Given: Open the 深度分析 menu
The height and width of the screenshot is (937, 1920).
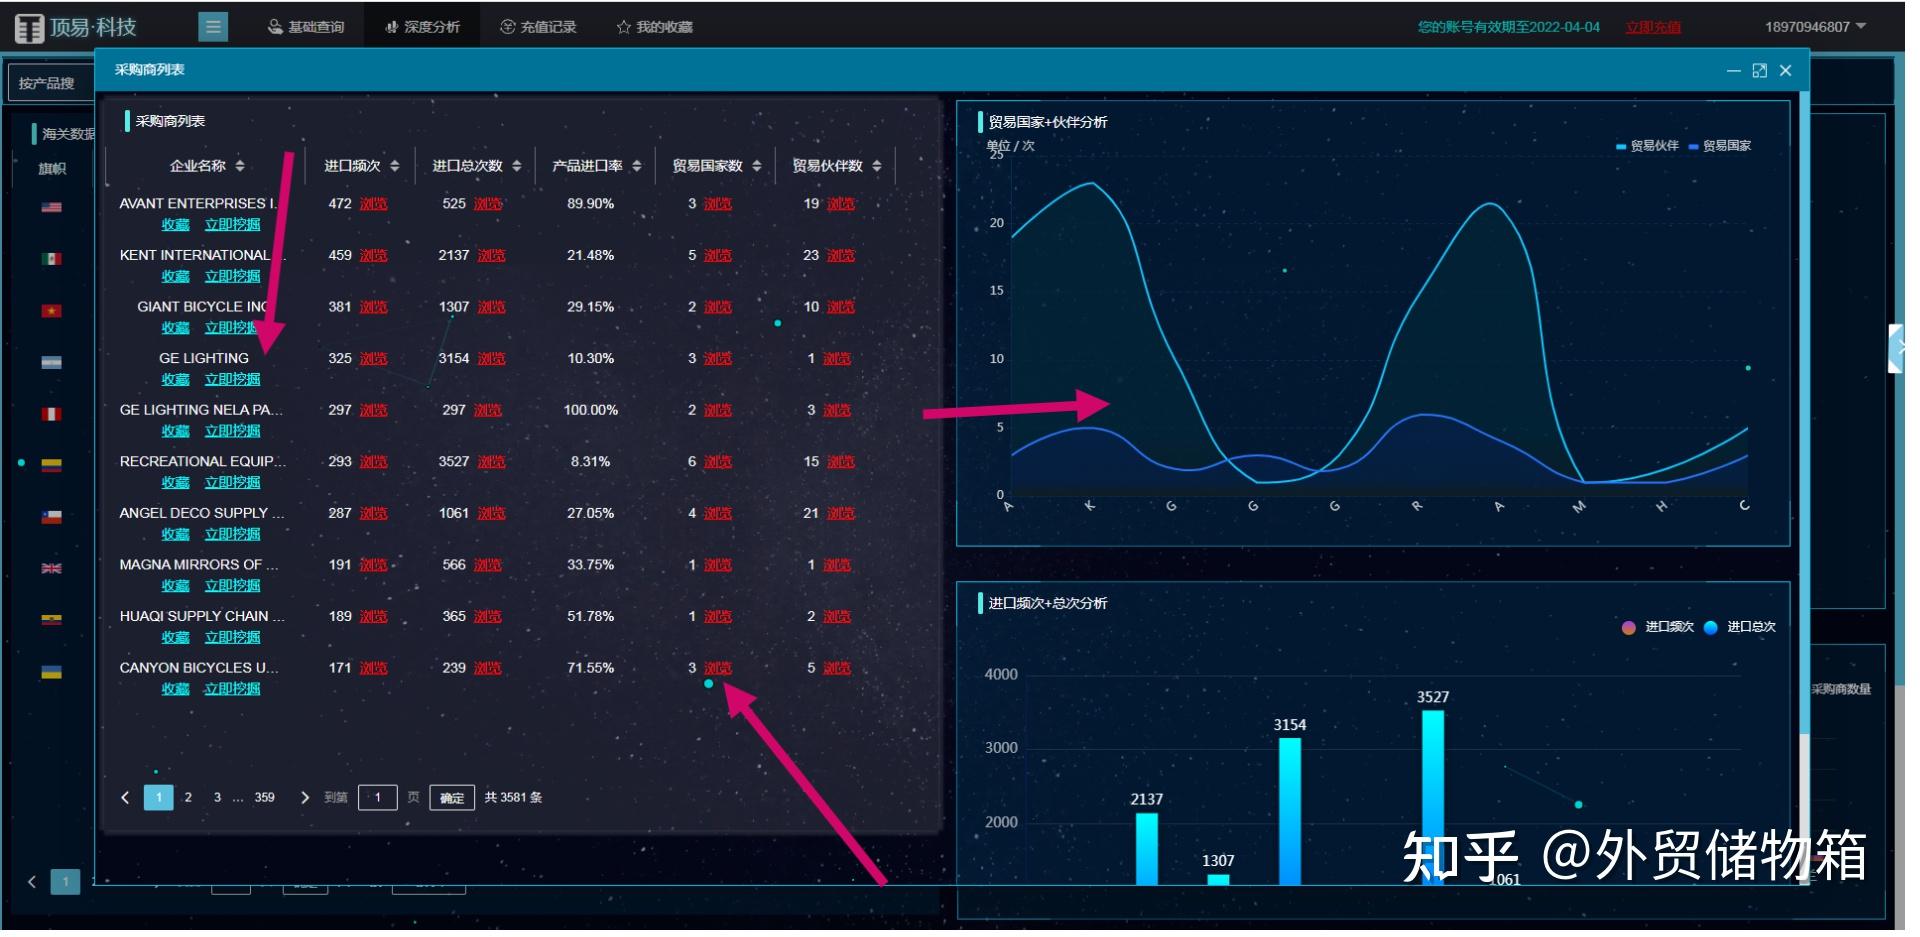Looking at the screenshot, I should pos(422,27).
